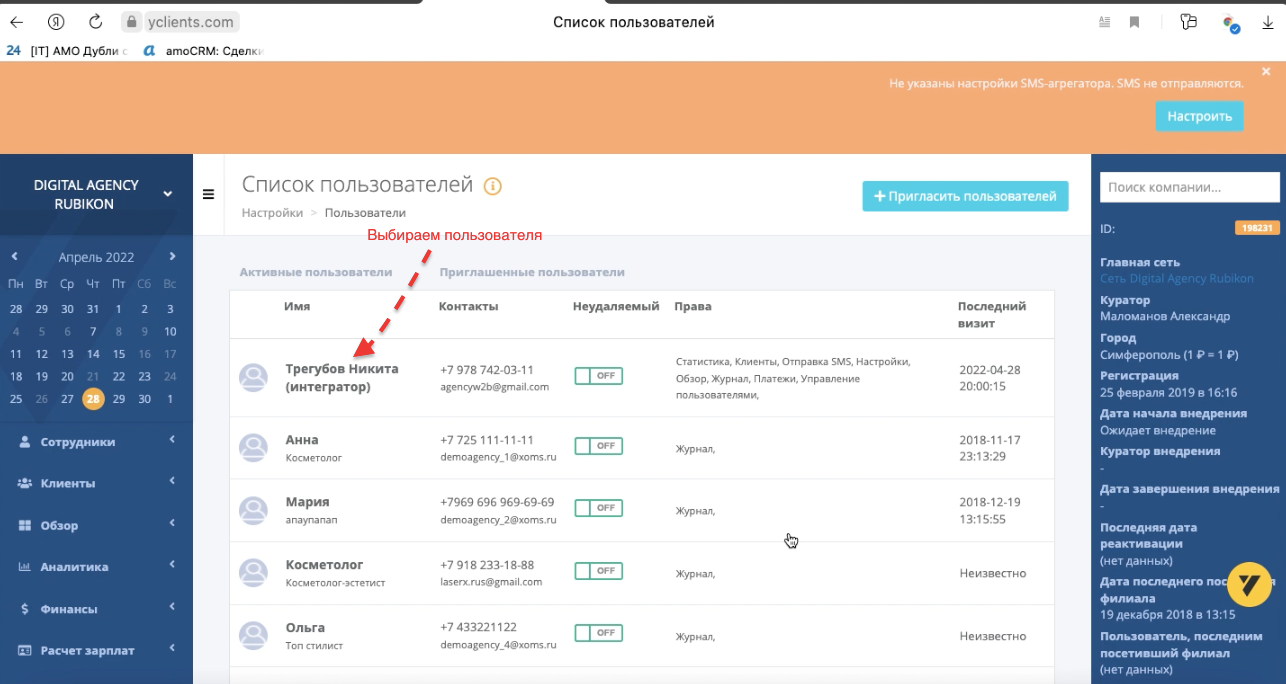Click the Поиск компании search field
The height and width of the screenshot is (684, 1286).
[1189, 187]
